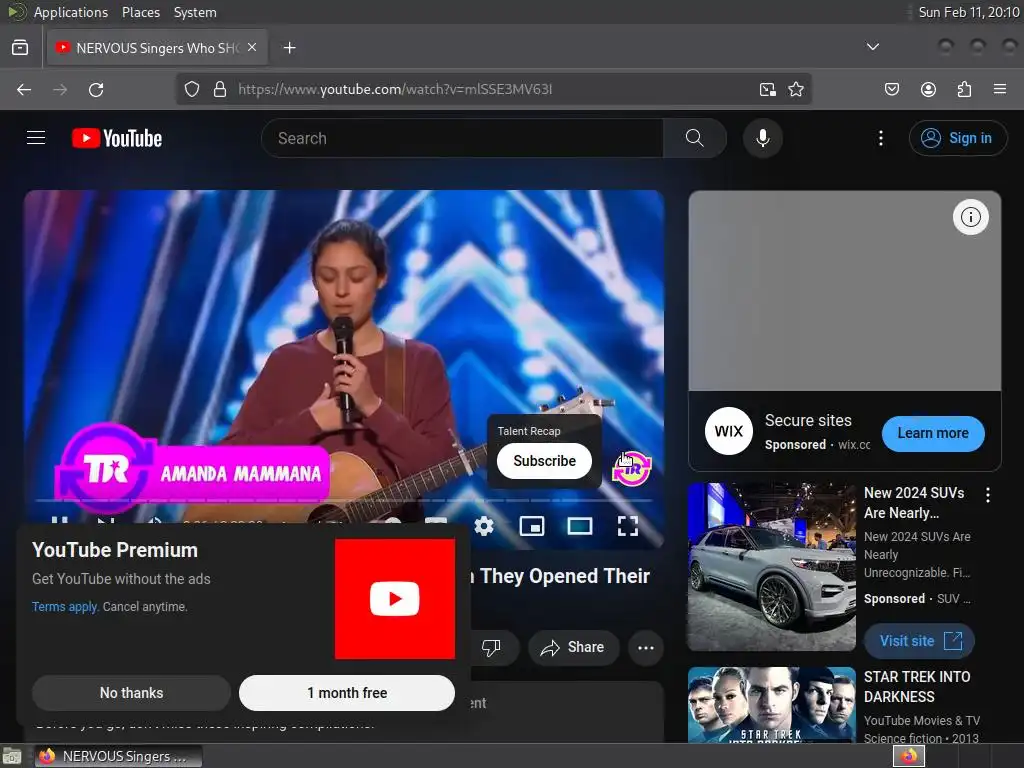Switch to theater mode

[x=579, y=526]
